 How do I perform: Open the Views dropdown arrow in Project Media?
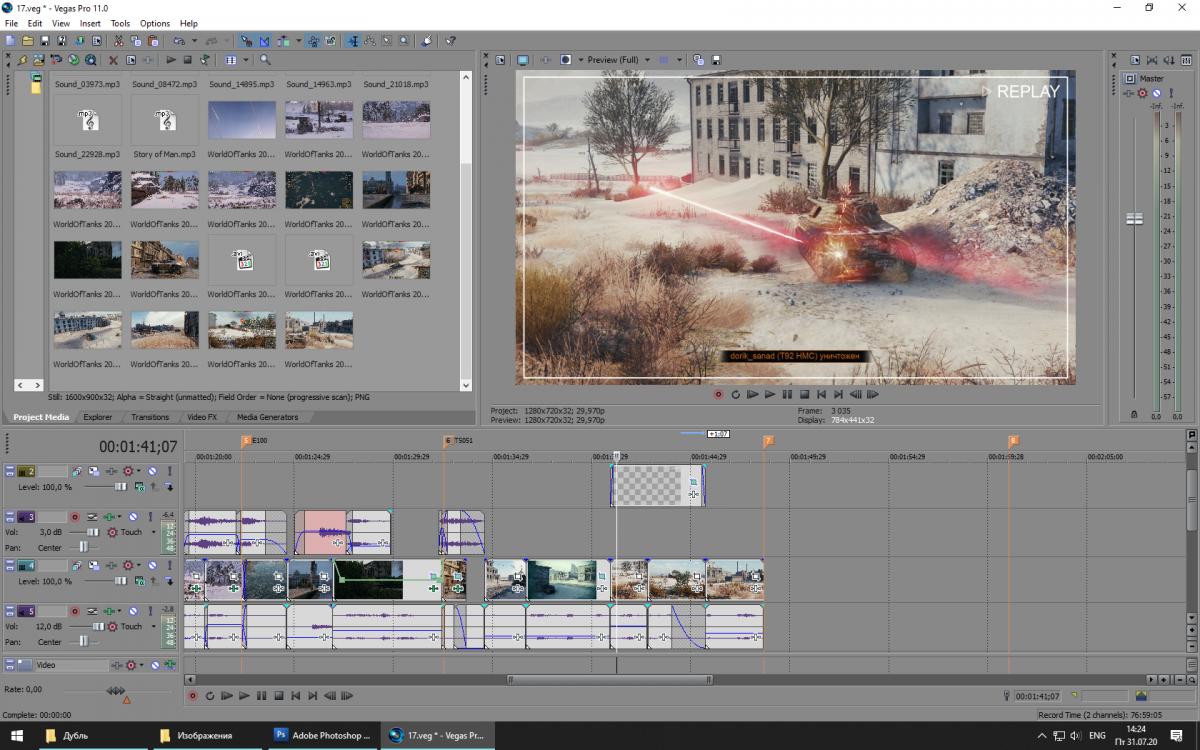(246, 60)
